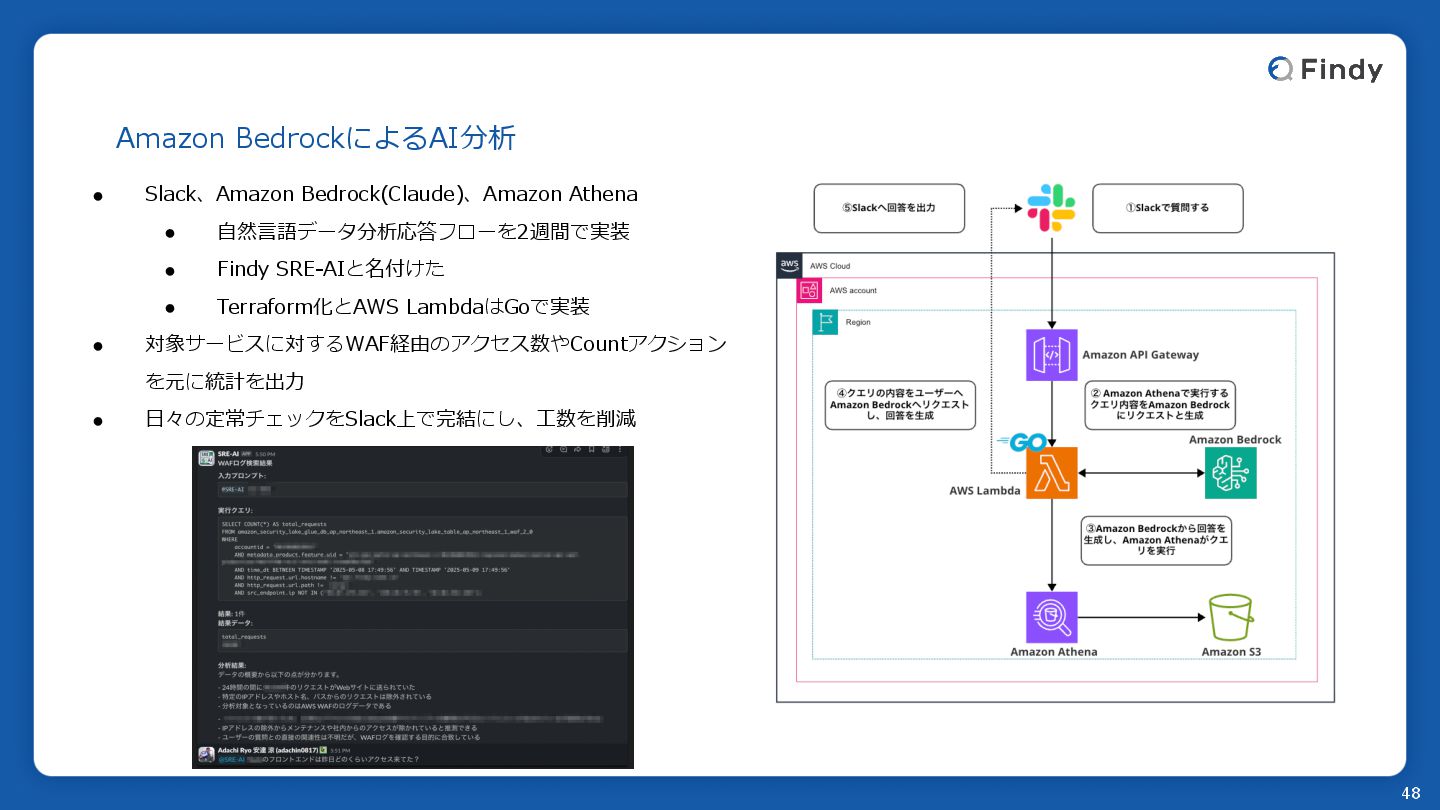The image size is (1440, 810).
Task: Click the teal Region flag icon
Action: pos(825,322)
